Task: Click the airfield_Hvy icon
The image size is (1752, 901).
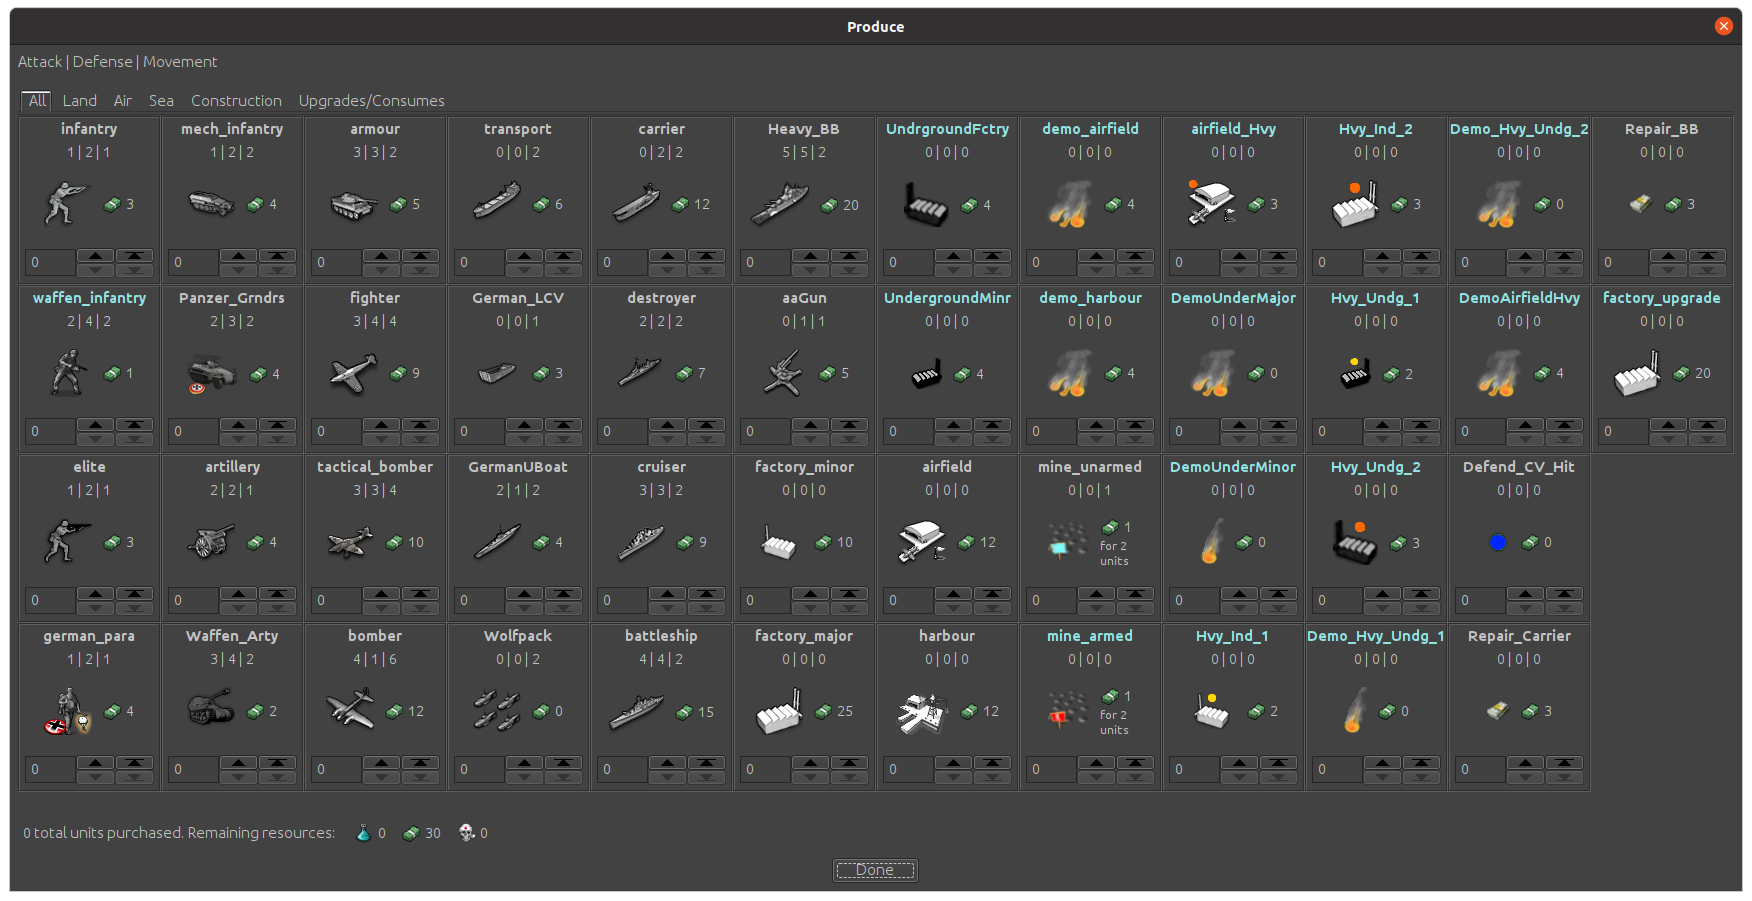Action: tap(1211, 203)
